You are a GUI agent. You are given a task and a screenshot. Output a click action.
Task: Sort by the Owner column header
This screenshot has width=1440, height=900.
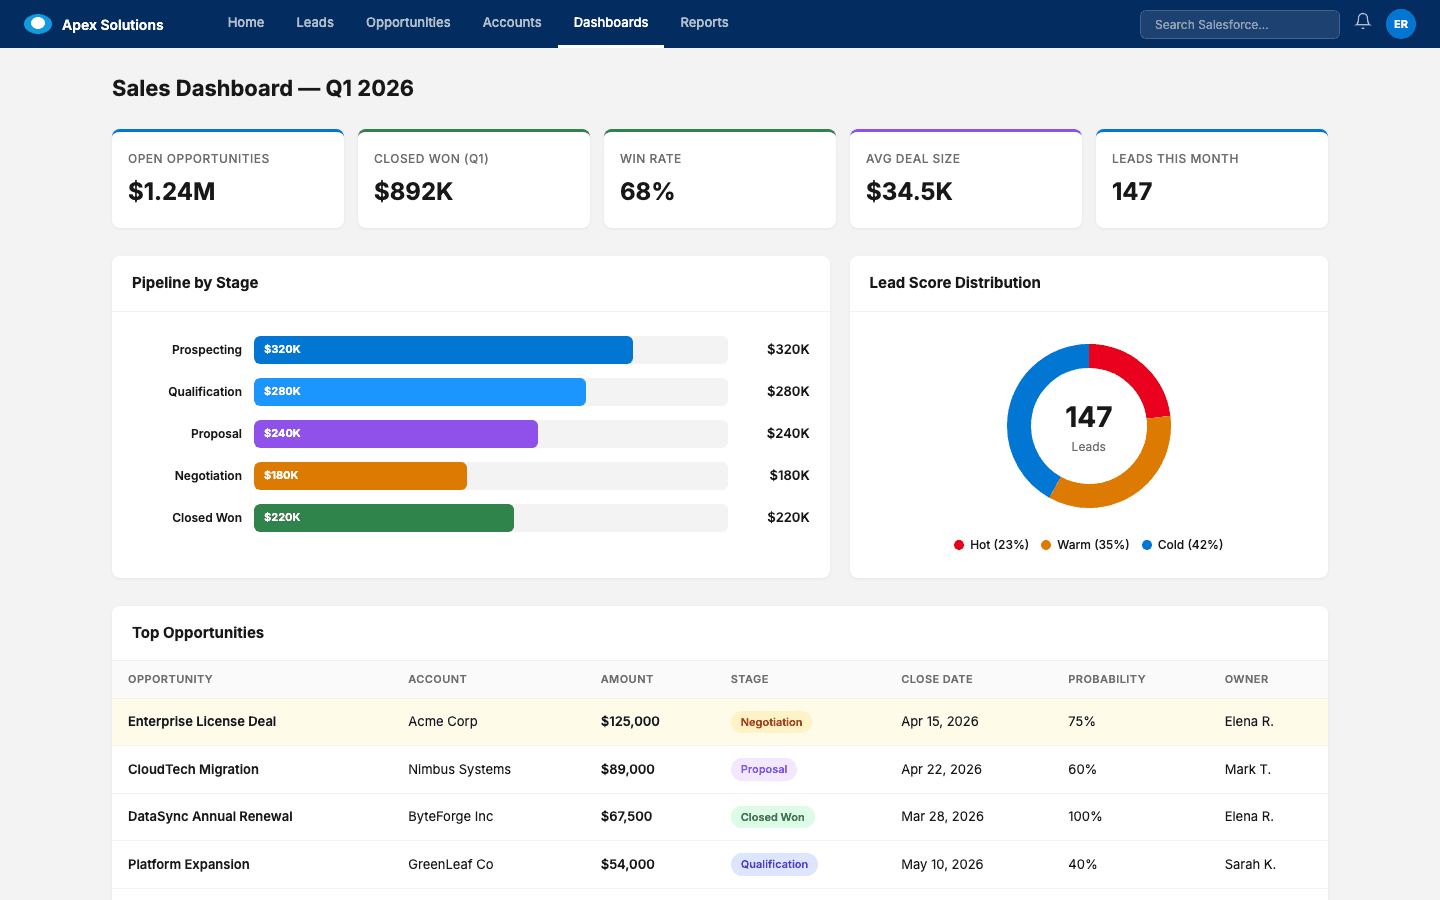(x=1246, y=679)
